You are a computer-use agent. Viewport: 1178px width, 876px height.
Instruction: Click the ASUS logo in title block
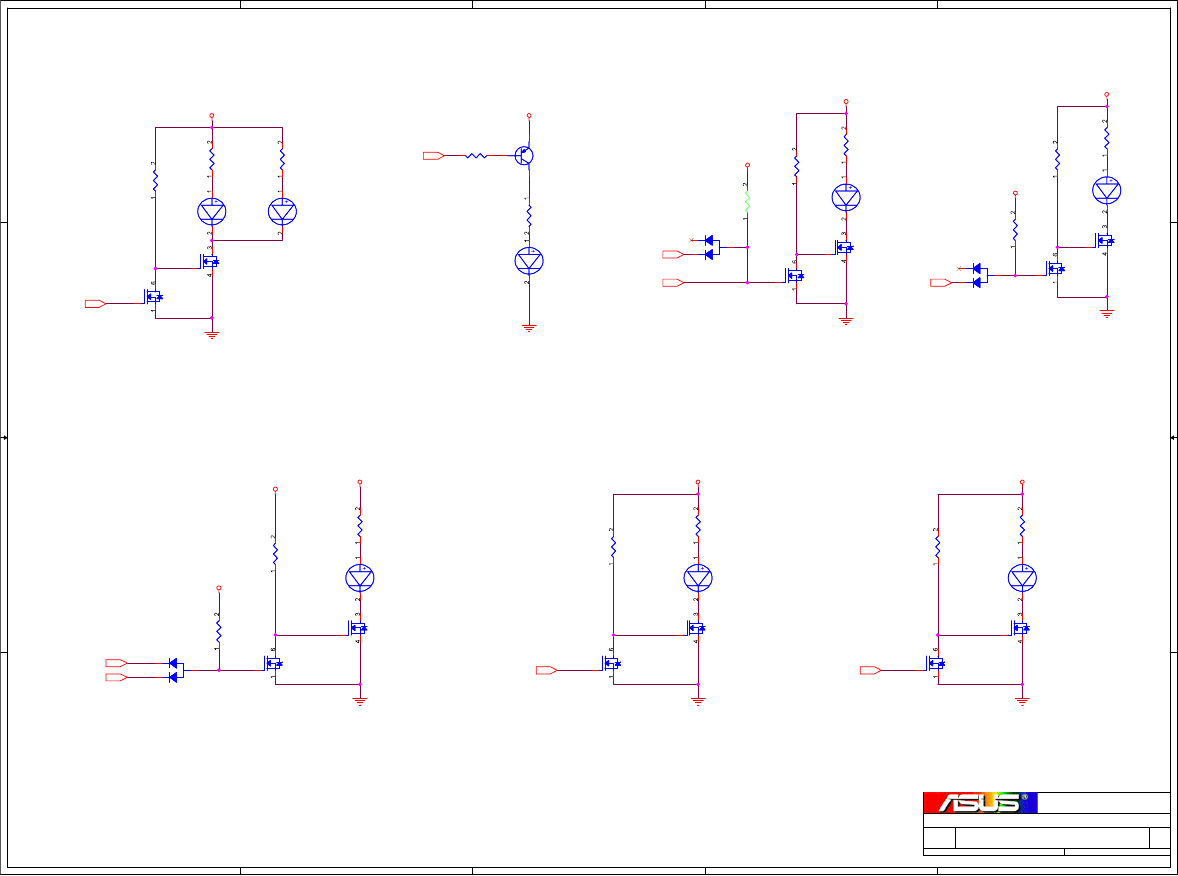click(980, 802)
